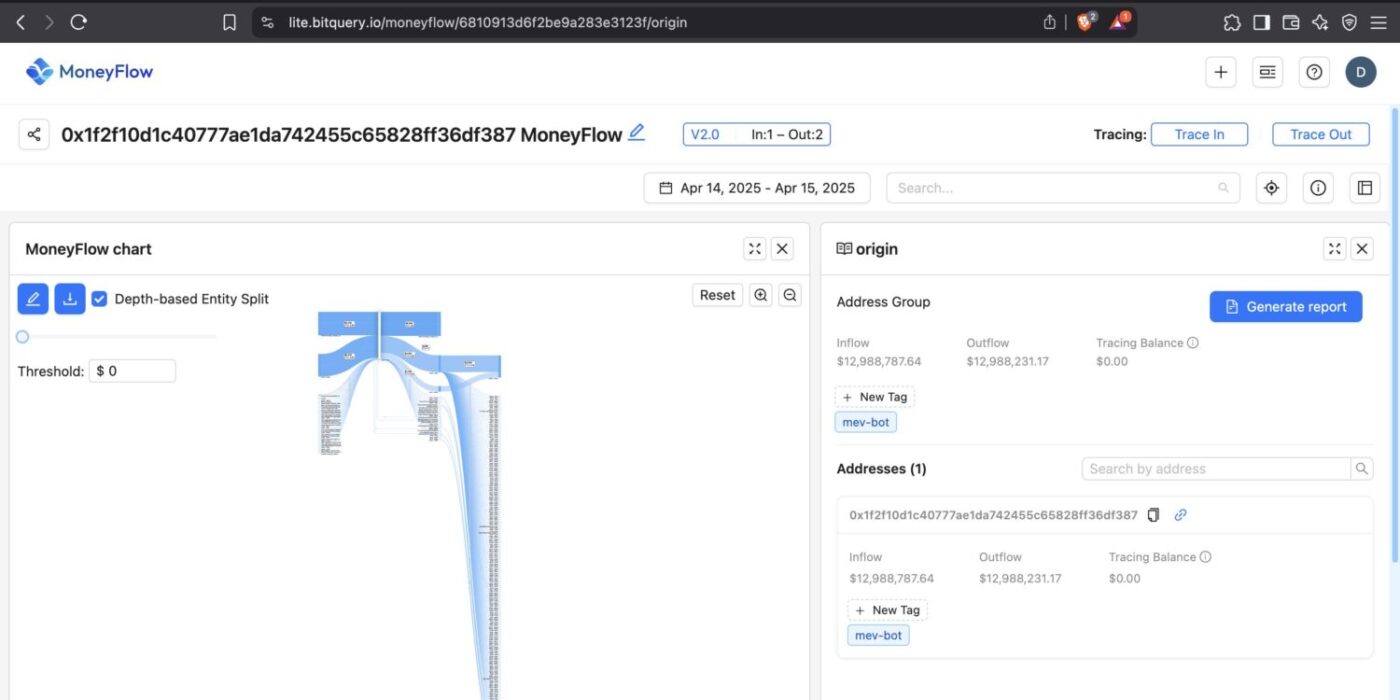
Task: Click the share graph icon beside title
Action: [x=34, y=134]
